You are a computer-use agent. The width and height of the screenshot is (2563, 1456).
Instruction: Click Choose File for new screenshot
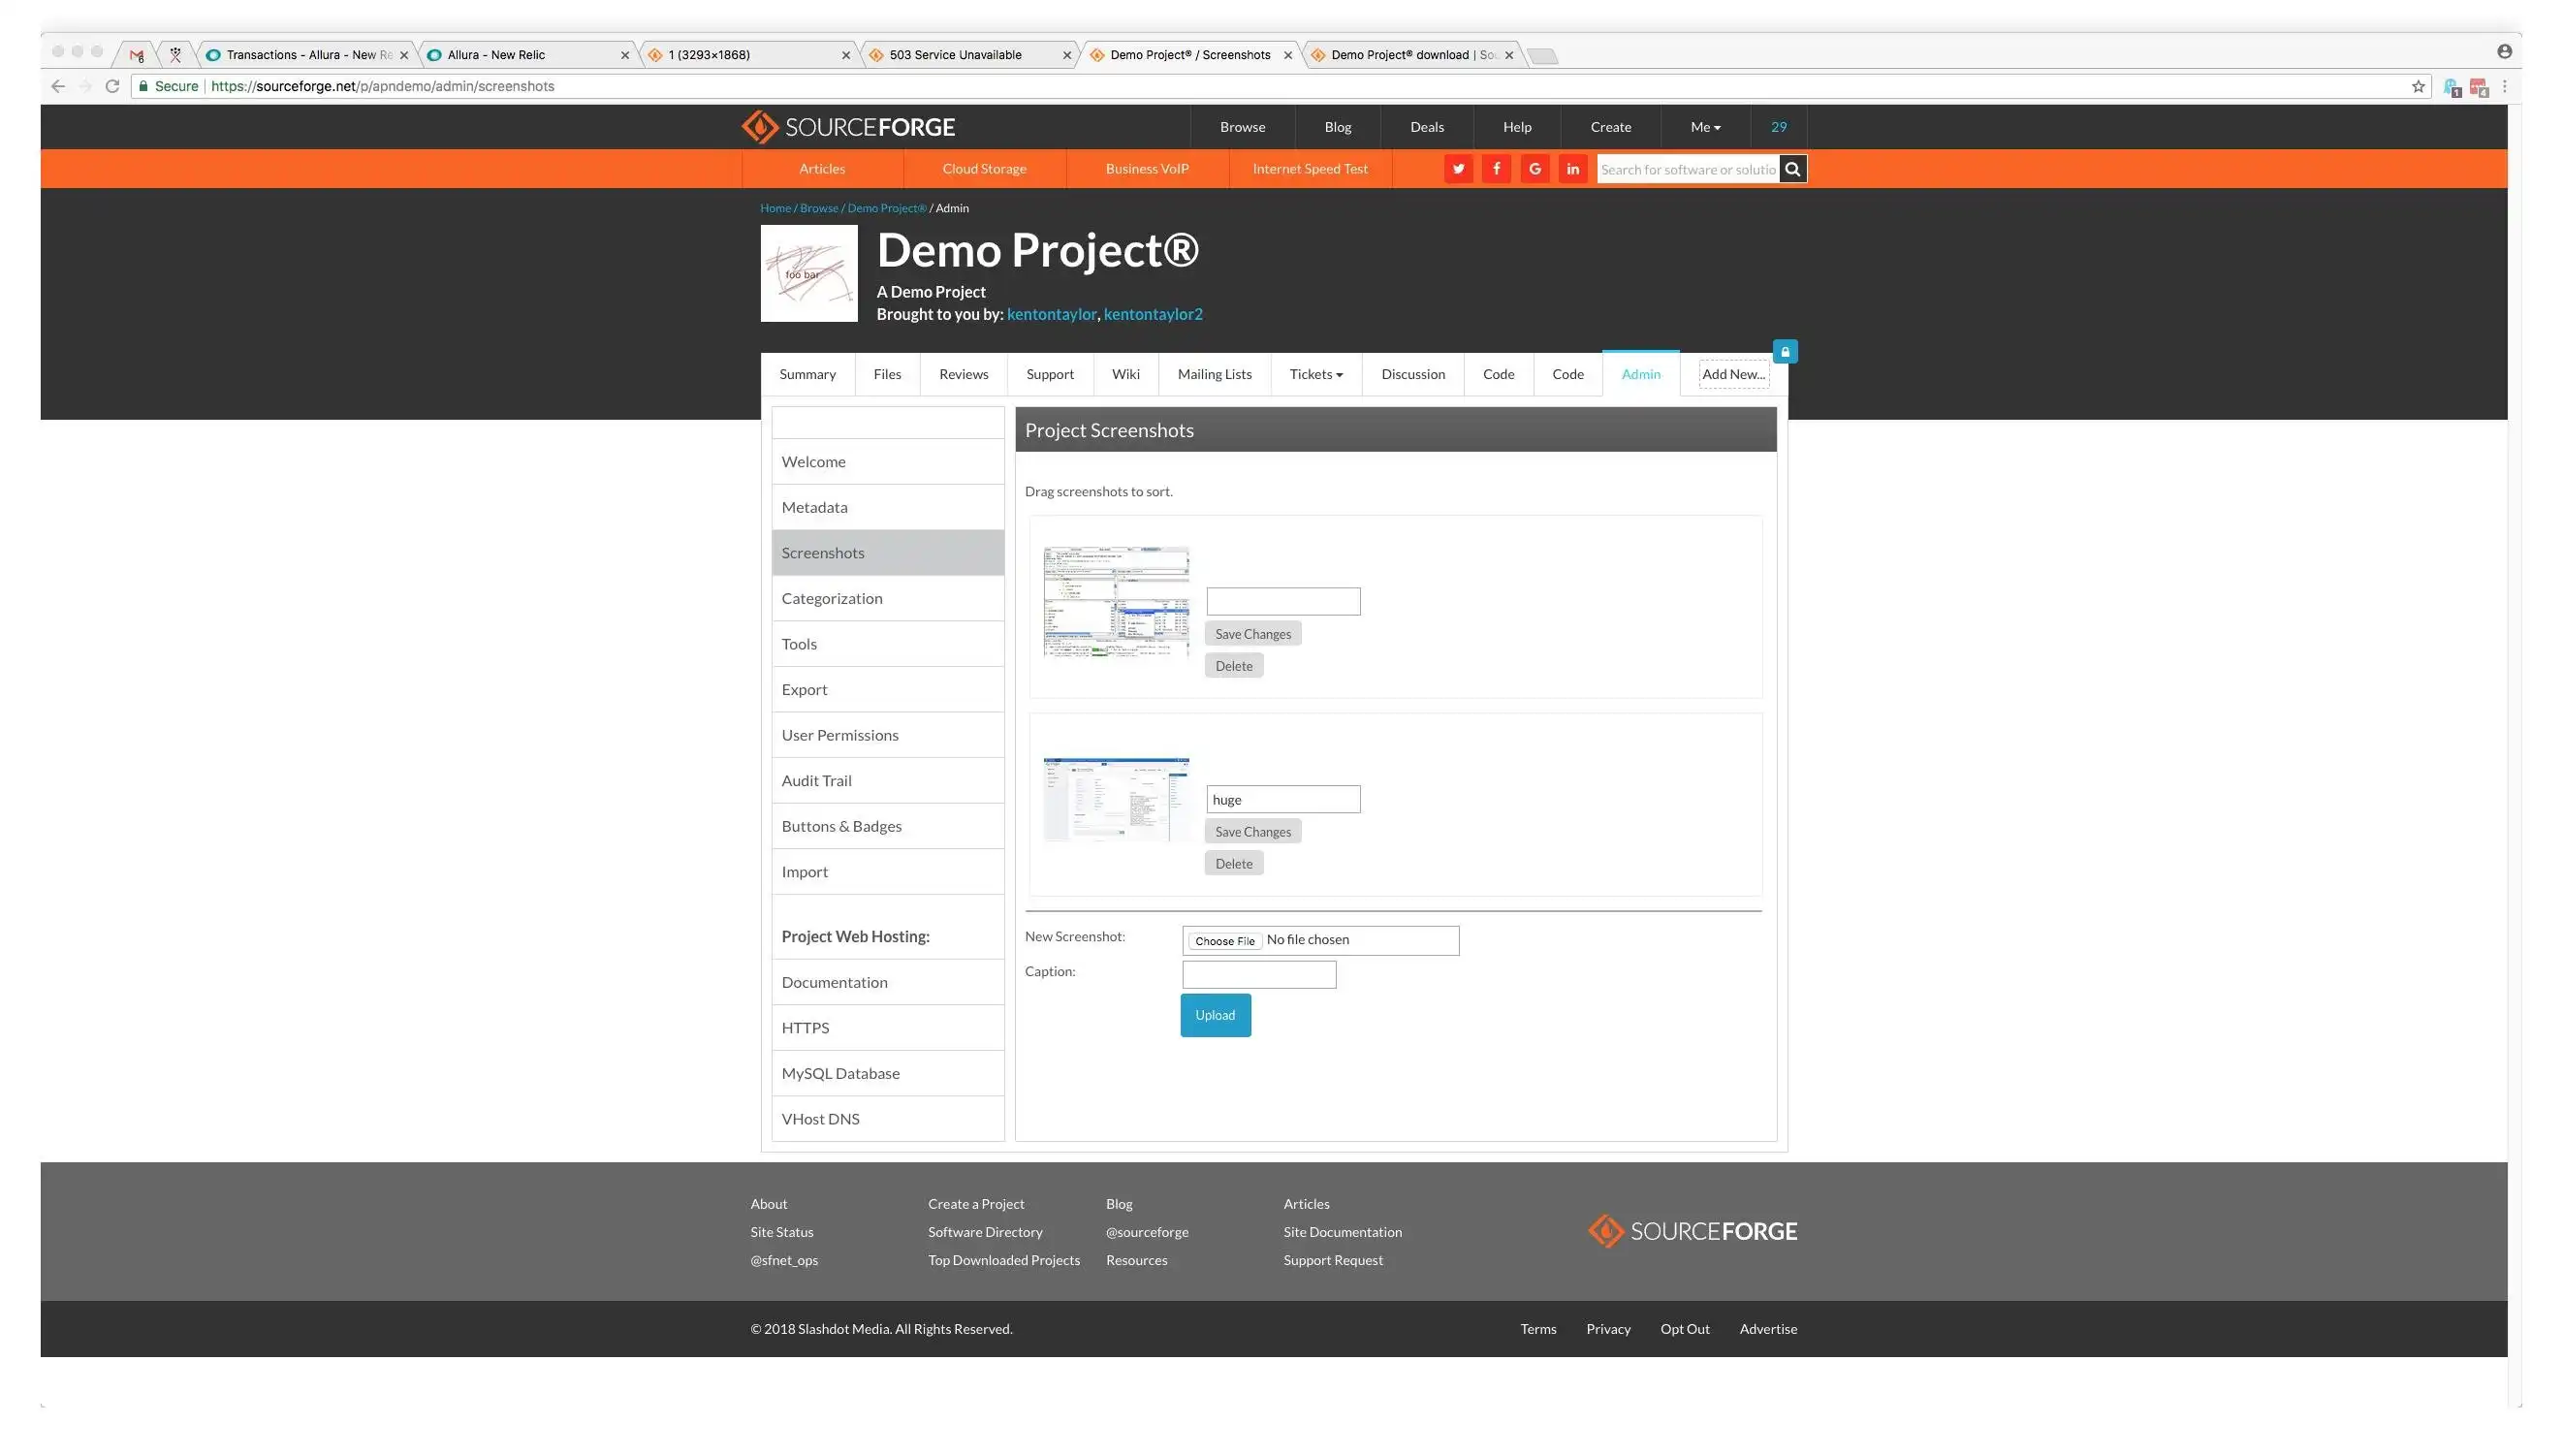(x=1225, y=938)
